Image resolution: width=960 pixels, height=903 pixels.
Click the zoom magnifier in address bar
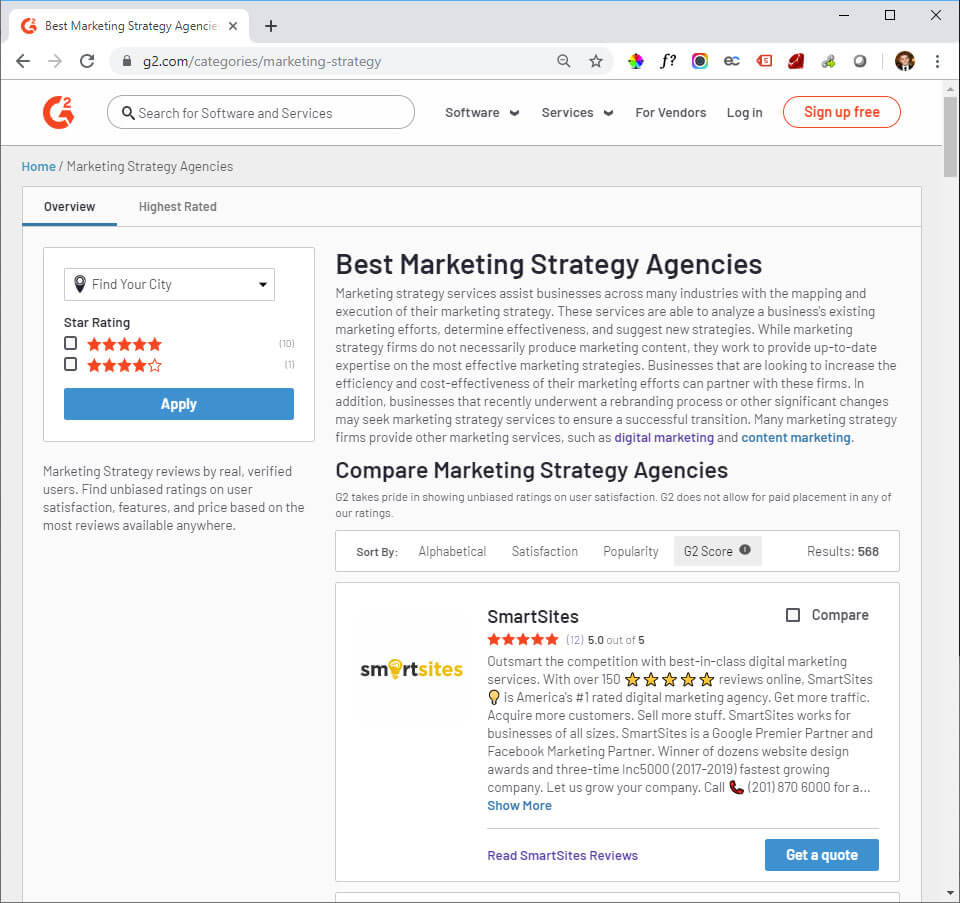point(564,61)
